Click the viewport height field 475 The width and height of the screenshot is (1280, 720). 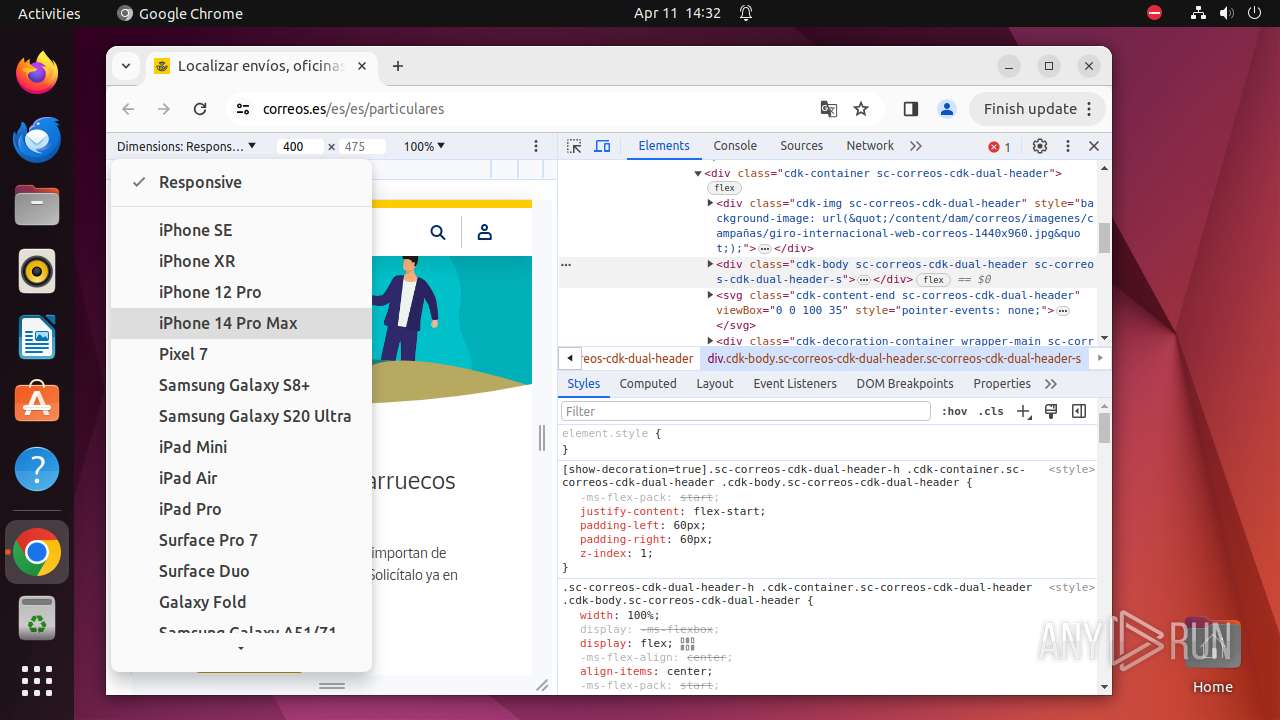(x=362, y=146)
